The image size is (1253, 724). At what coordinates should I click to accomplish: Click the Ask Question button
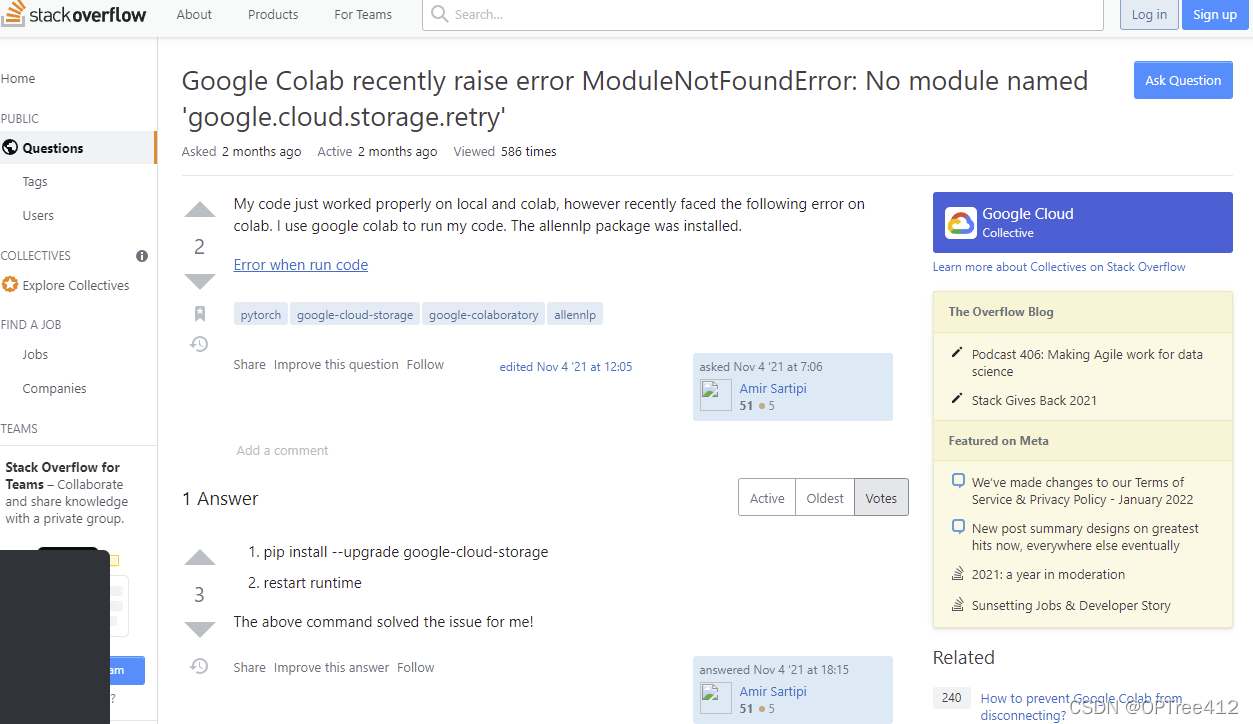tap(1182, 79)
